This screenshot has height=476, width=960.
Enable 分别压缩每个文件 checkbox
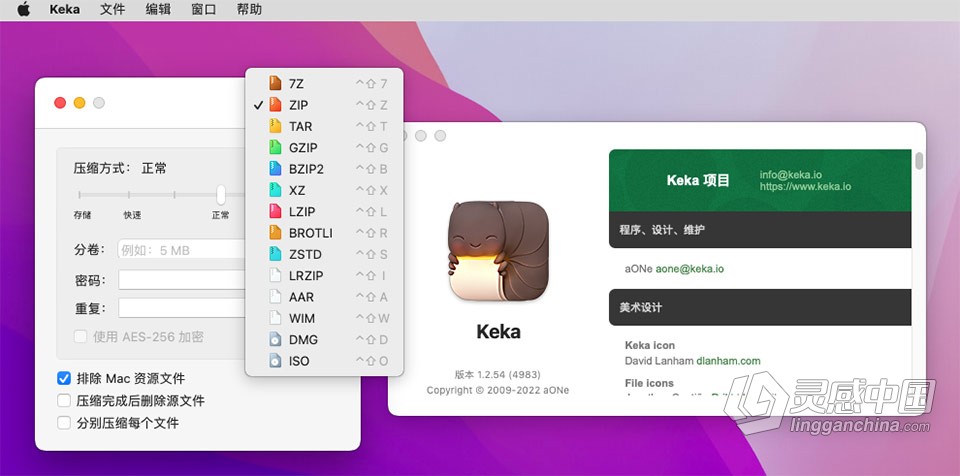pyautogui.click(x=64, y=423)
